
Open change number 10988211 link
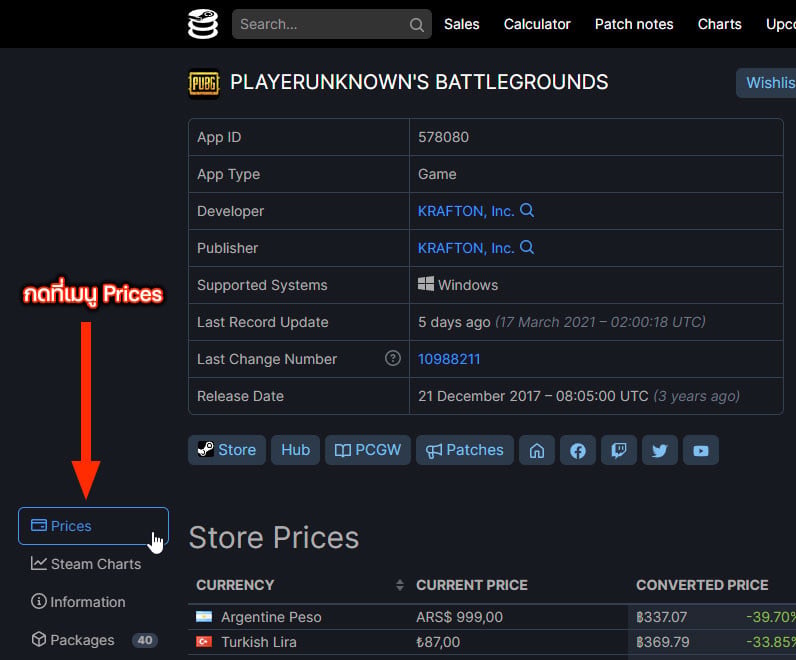(x=449, y=359)
